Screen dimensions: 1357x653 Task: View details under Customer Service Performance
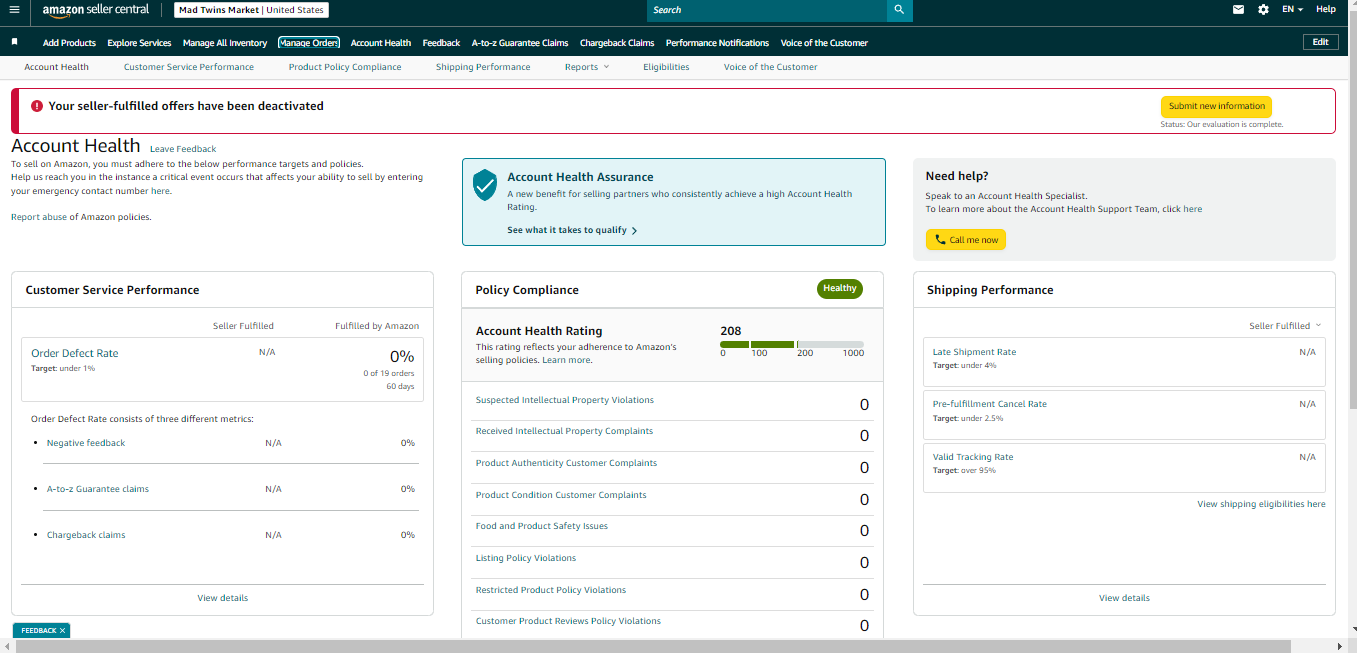(x=223, y=598)
